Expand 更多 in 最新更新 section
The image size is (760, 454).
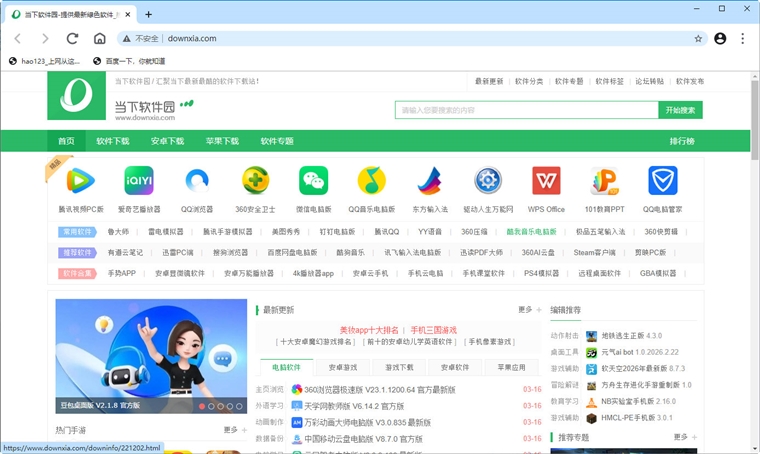[x=530, y=310]
